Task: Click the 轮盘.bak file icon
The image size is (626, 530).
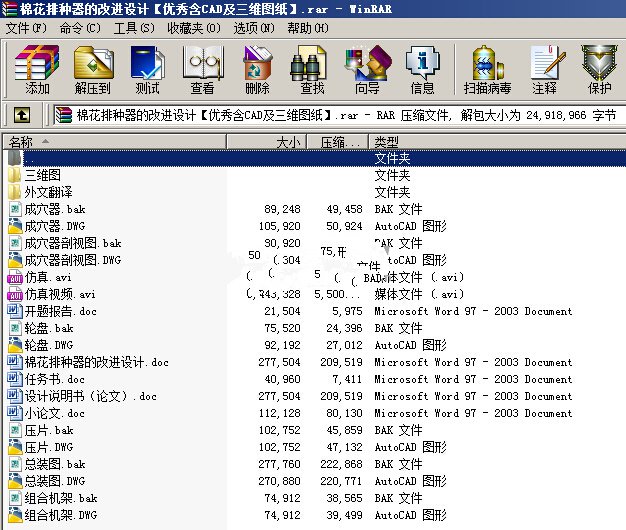Action: point(15,328)
